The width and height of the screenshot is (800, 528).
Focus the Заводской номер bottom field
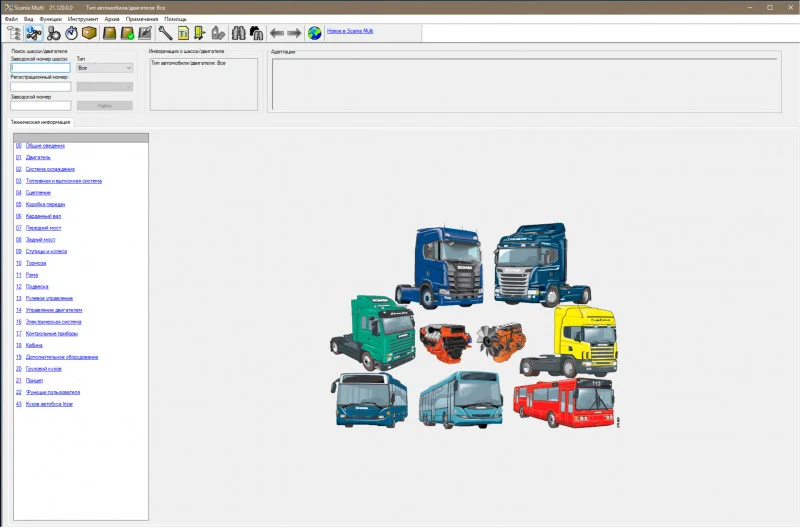point(41,106)
